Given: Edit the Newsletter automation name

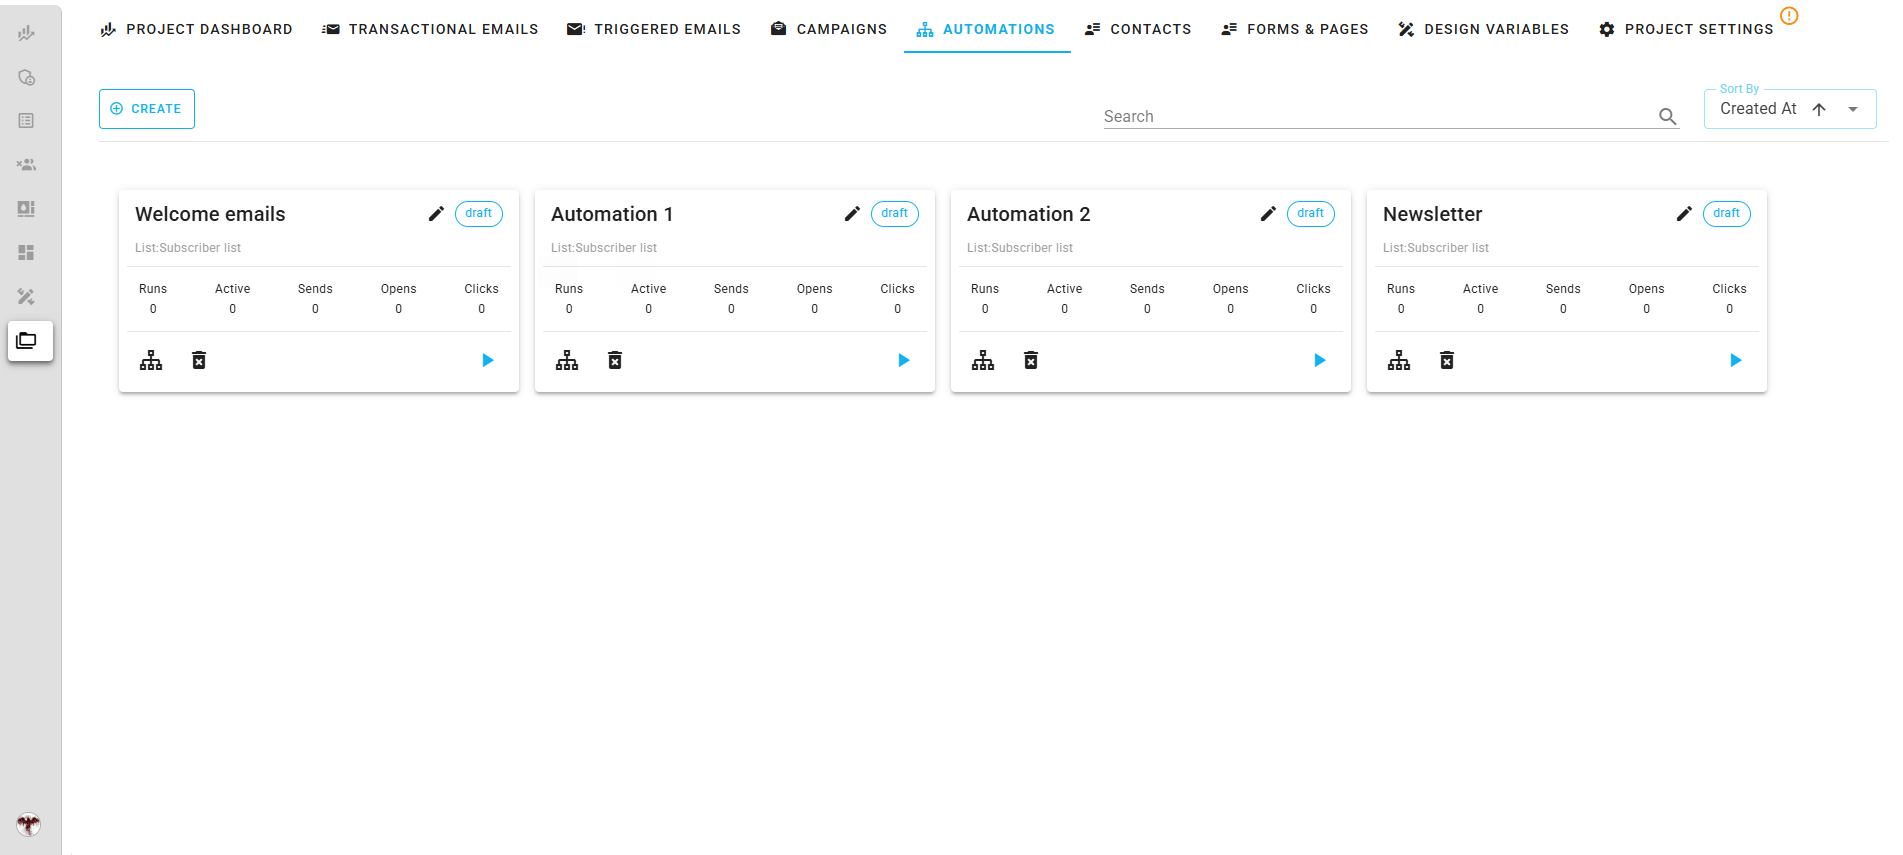Looking at the screenshot, I should coord(1684,214).
